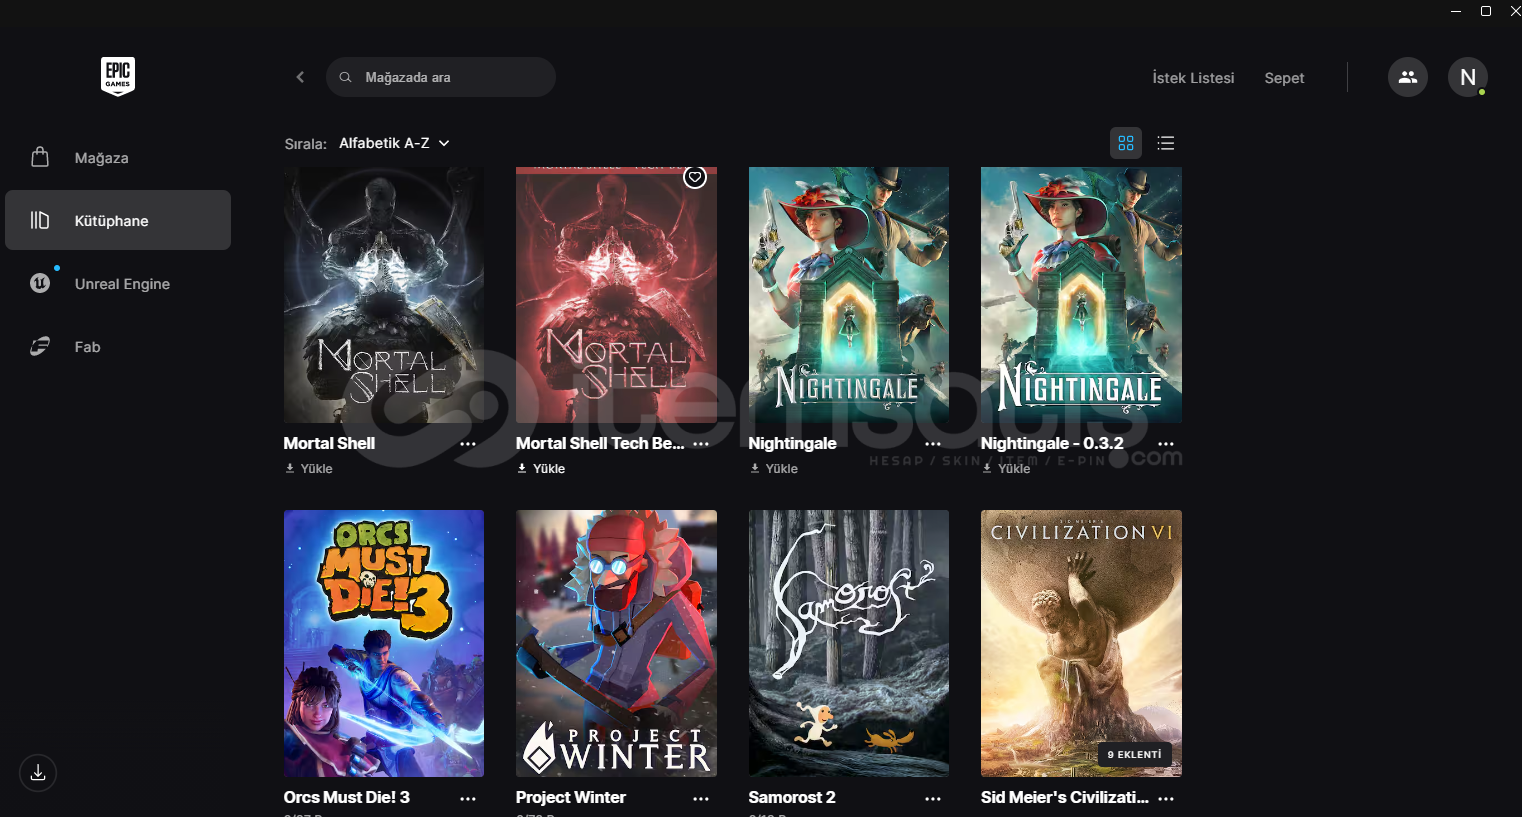Click the Mağazada ara search field
The height and width of the screenshot is (817, 1522).
point(441,77)
